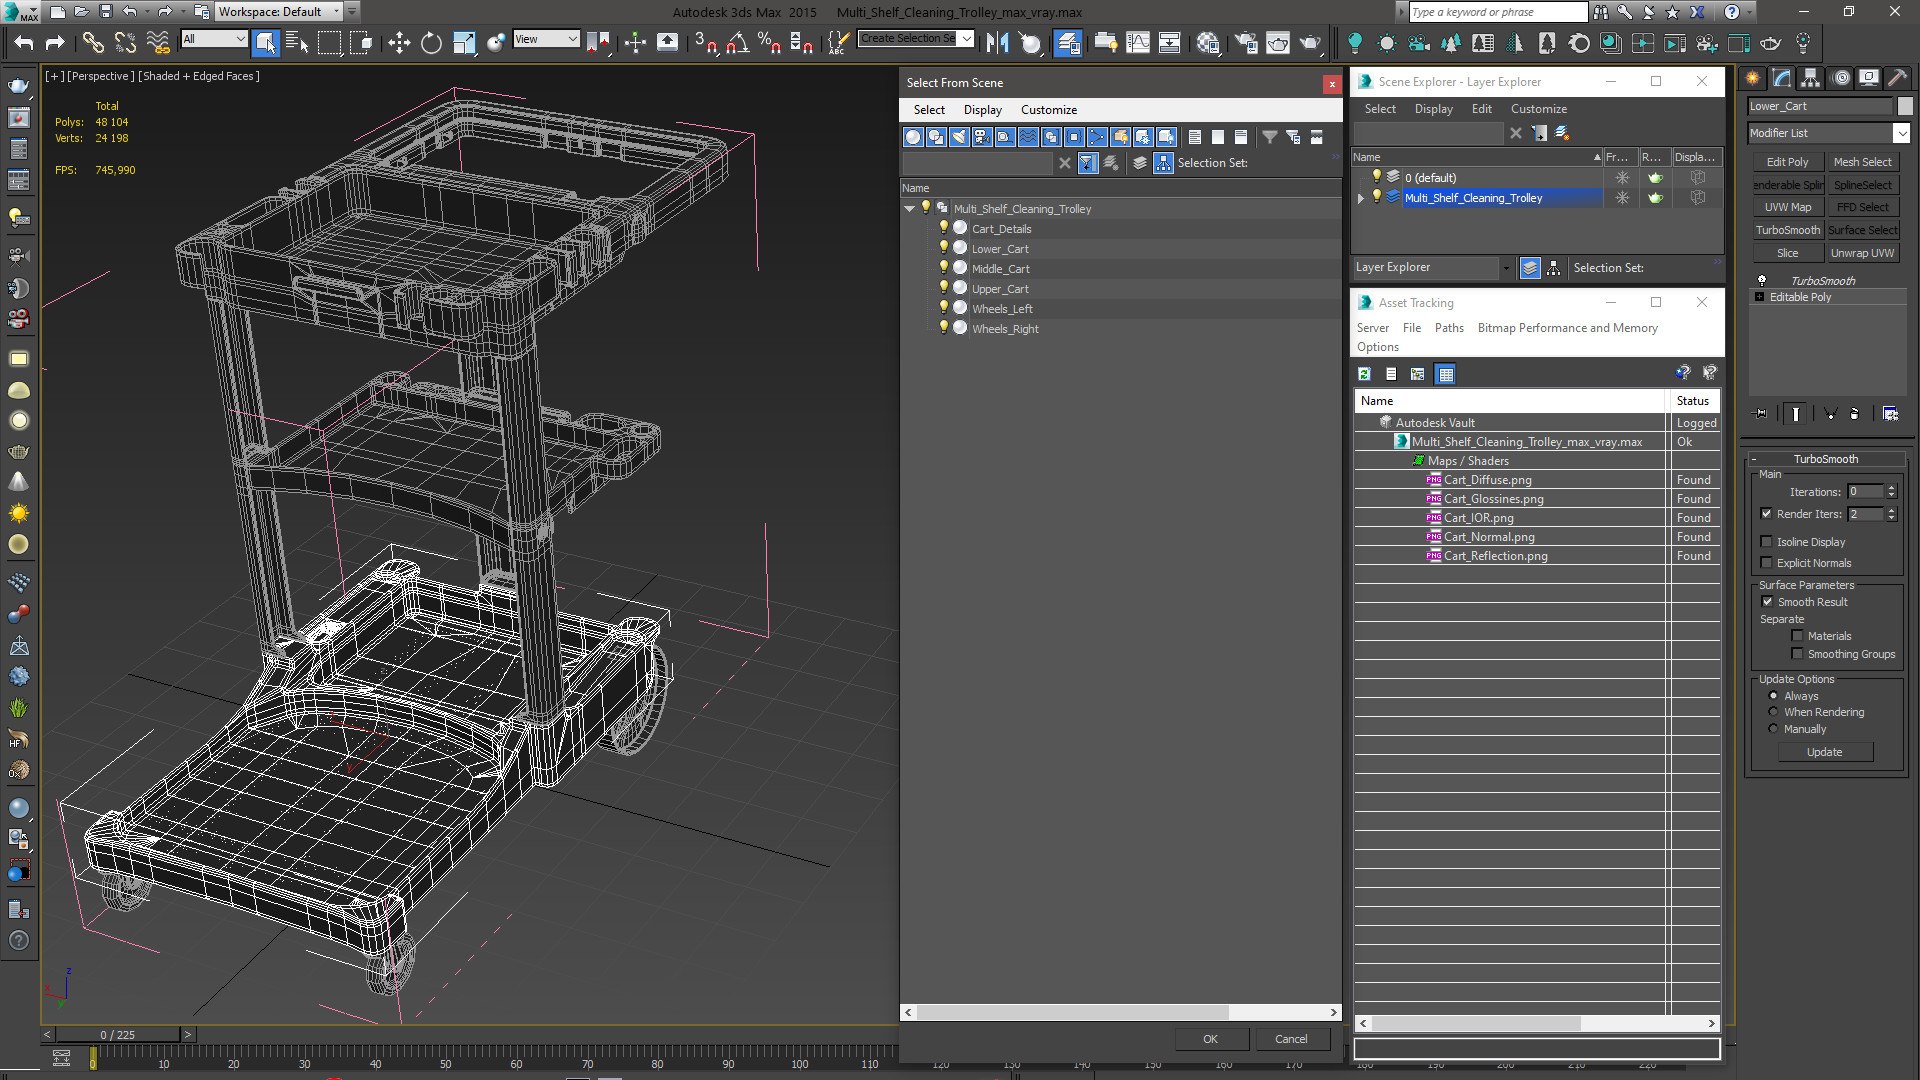The image size is (1920, 1080).
Task: Click the Undo arrow icon
Action: pos(24,42)
